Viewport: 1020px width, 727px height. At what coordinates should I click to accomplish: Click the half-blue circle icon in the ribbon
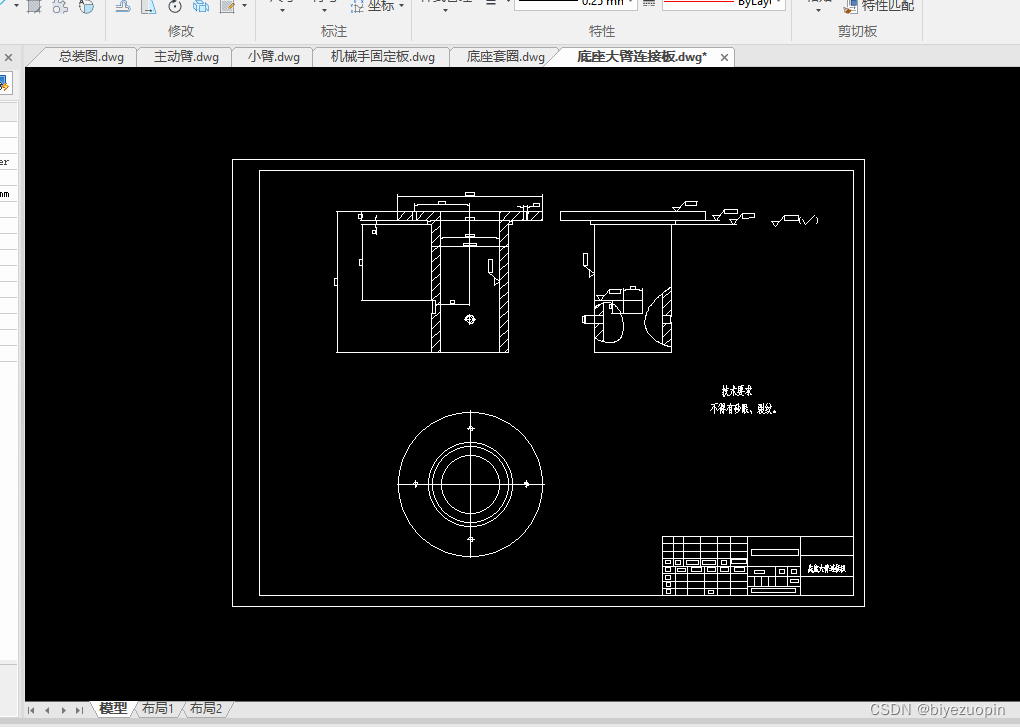86,7
